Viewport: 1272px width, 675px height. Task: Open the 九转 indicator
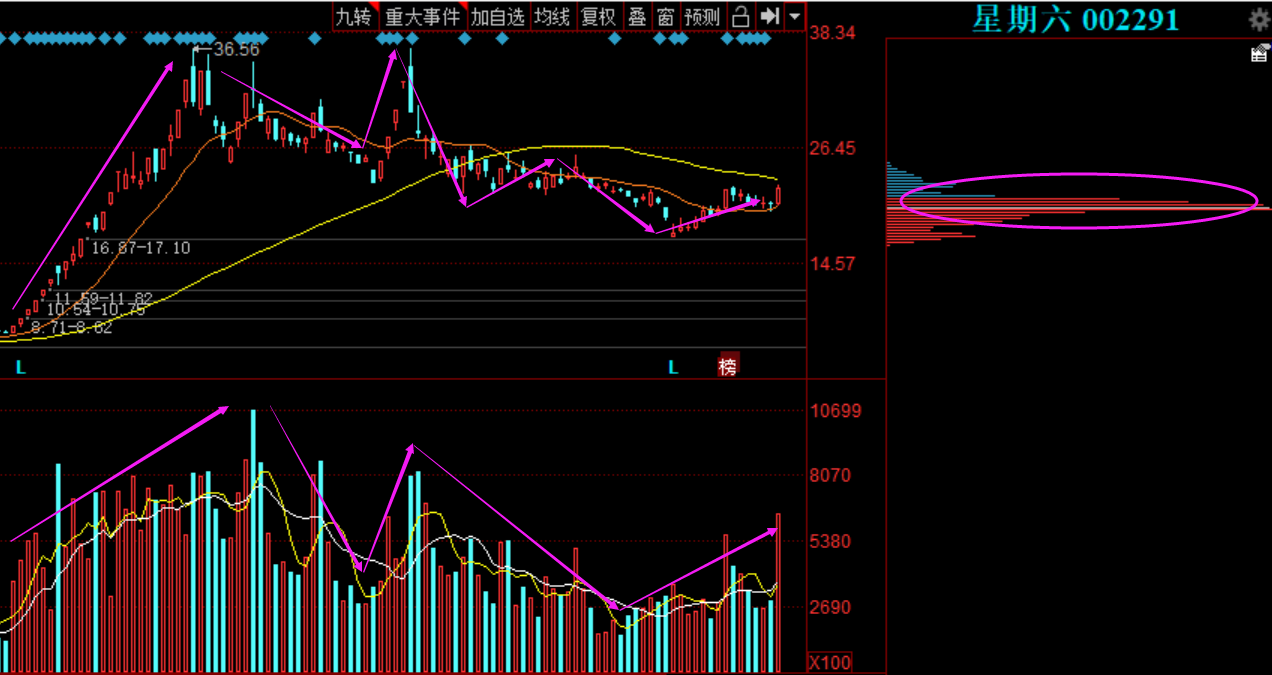pyautogui.click(x=353, y=16)
